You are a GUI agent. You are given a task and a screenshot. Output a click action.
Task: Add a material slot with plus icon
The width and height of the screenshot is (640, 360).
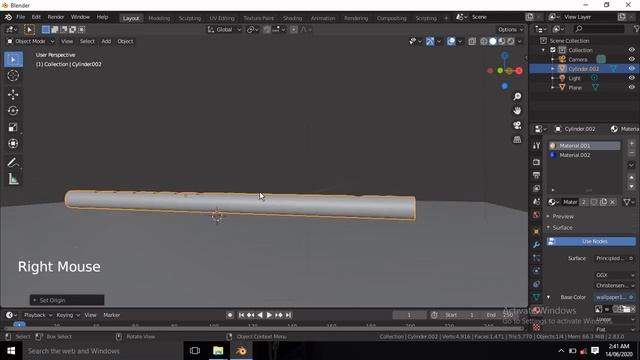point(631,143)
